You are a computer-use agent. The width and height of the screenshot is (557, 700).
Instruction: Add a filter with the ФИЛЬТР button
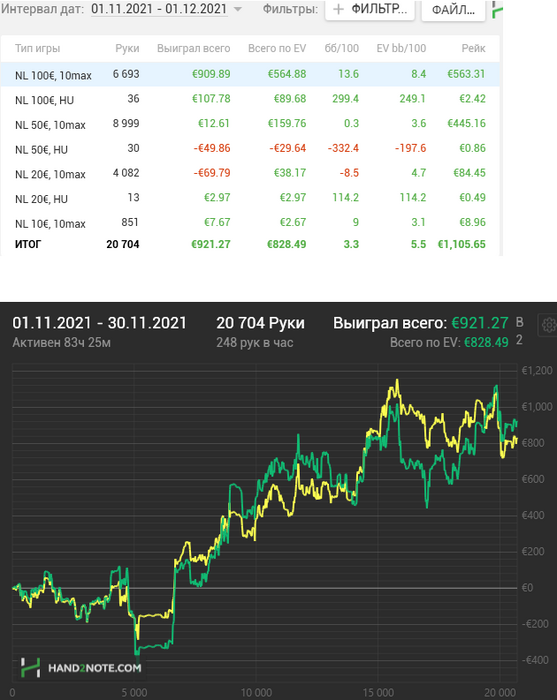(x=370, y=10)
